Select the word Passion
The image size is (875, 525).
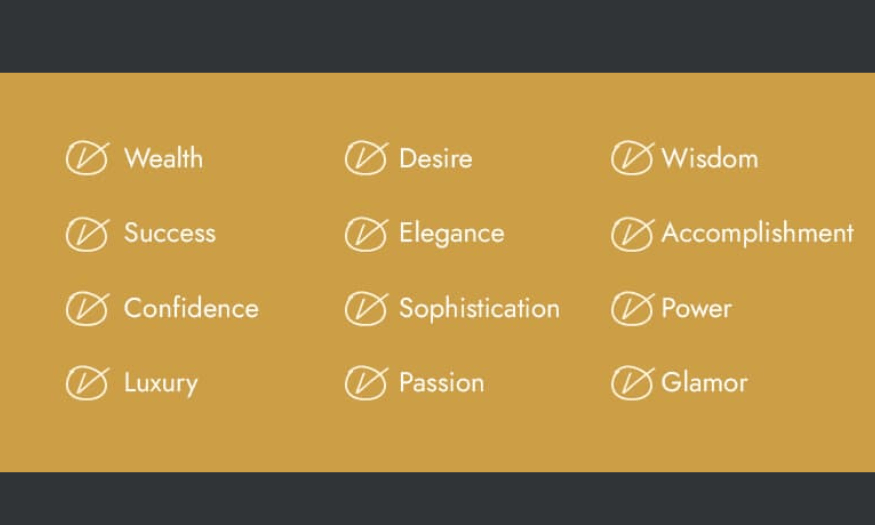coord(441,383)
